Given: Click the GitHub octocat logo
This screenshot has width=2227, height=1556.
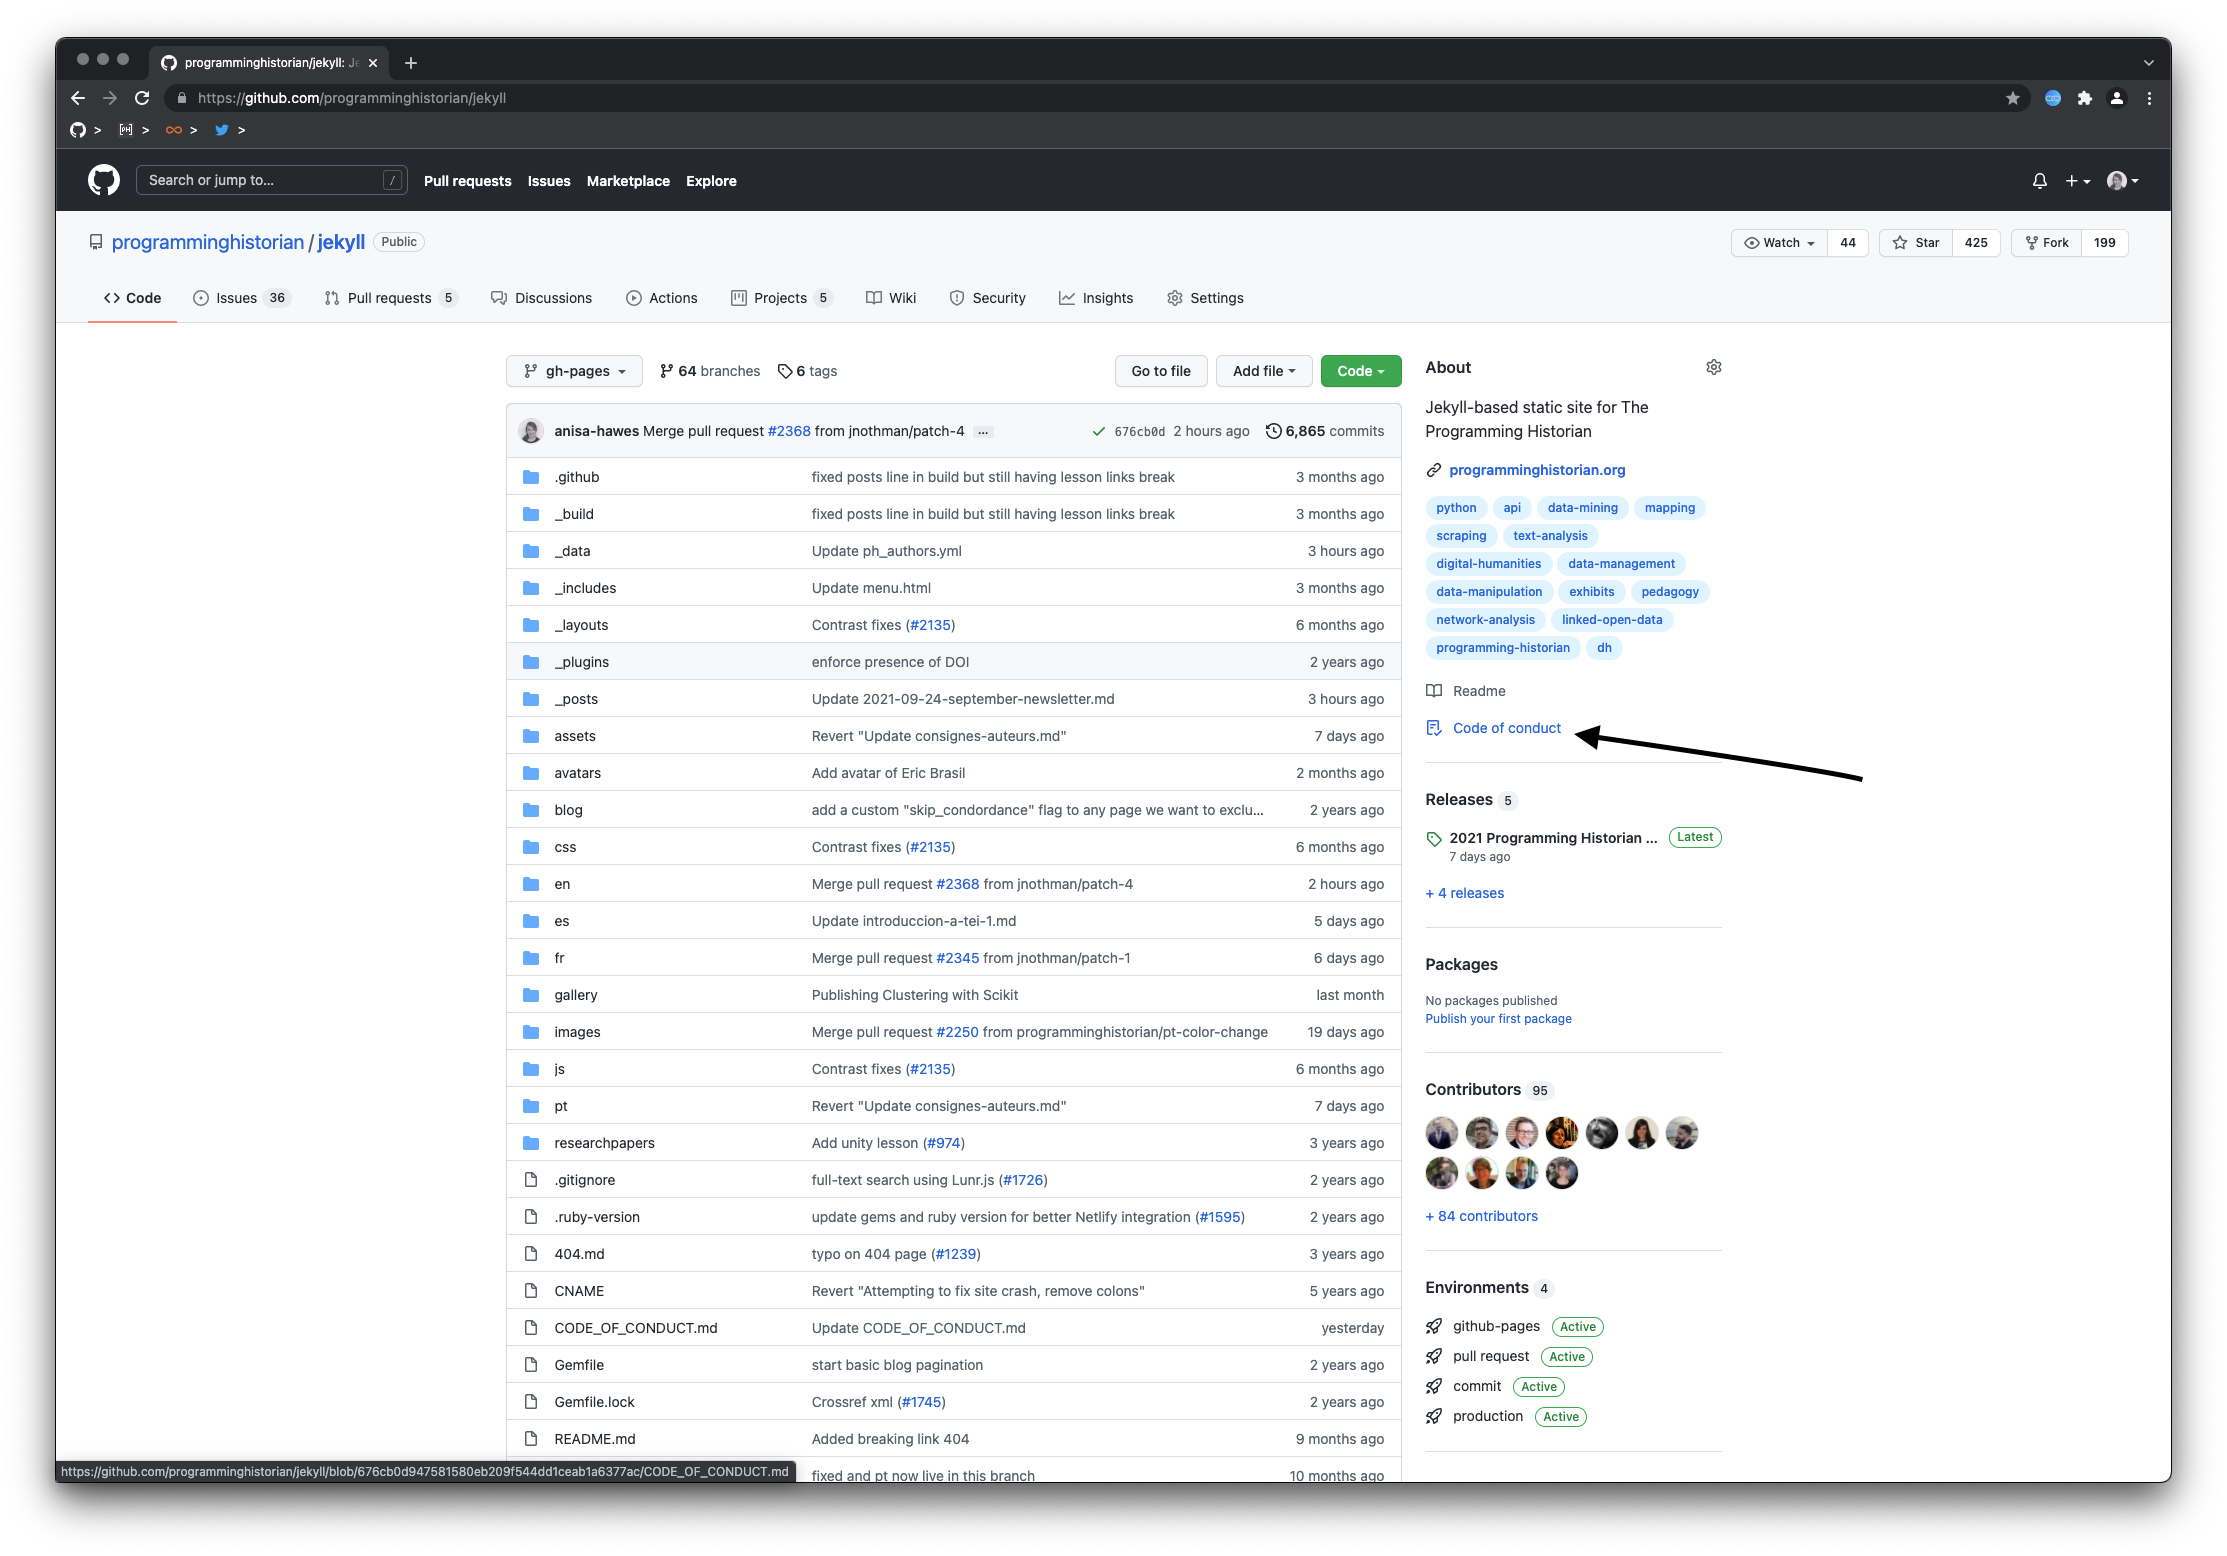Looking at the screenshot, I should tap(103, 180).
